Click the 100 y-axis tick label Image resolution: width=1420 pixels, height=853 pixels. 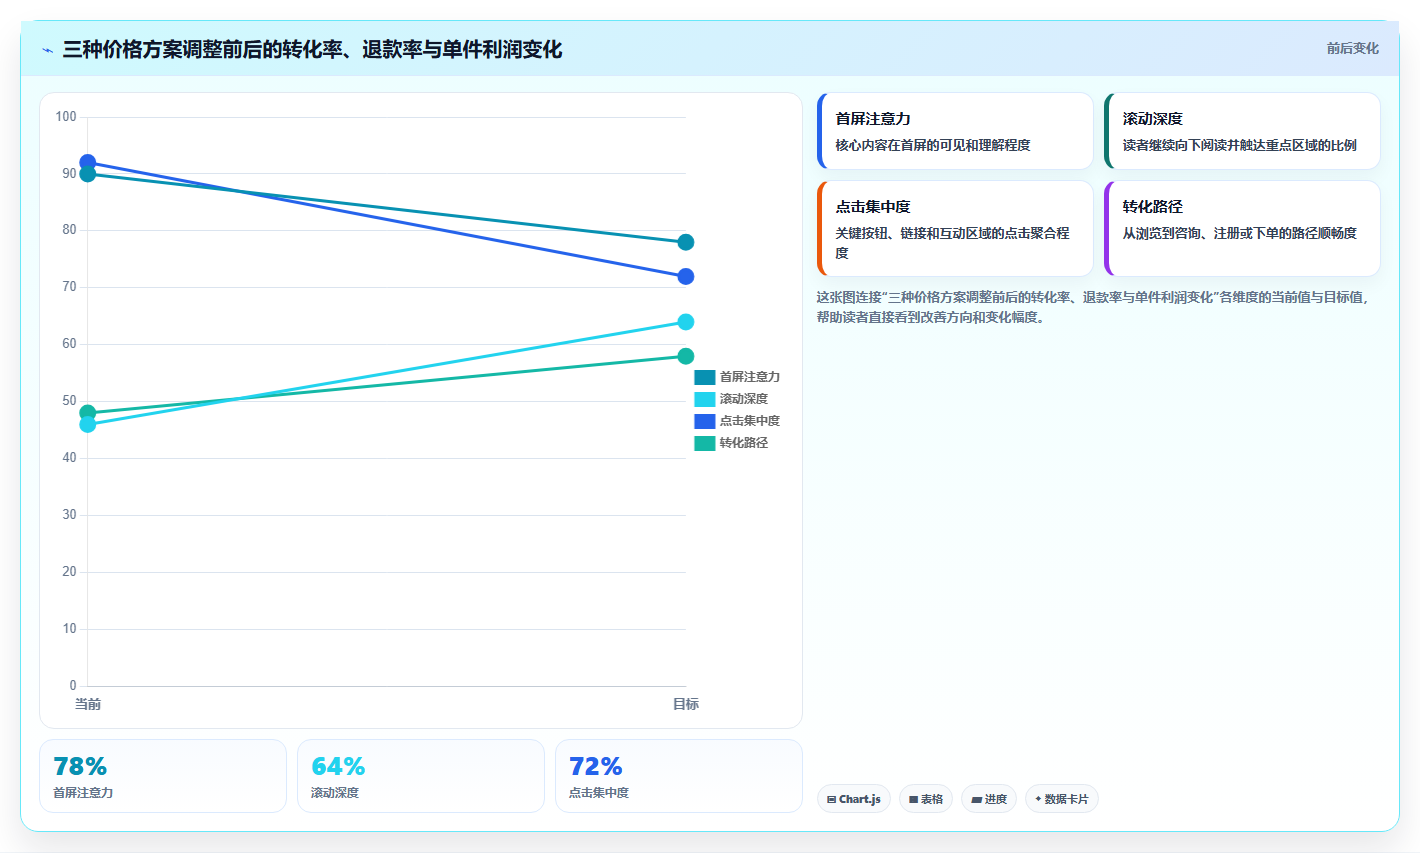66,117
